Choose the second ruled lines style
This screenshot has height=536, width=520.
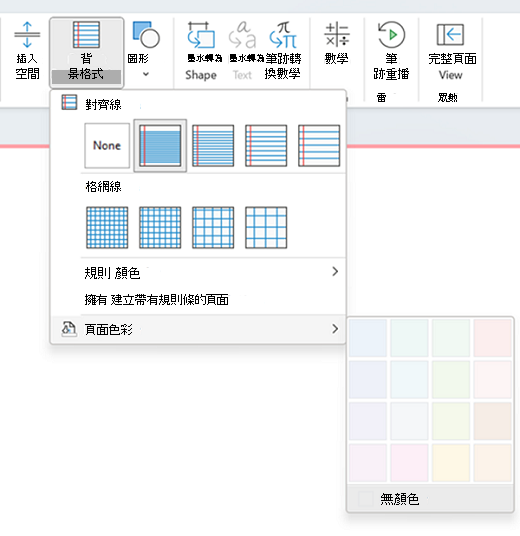point(213,146)
